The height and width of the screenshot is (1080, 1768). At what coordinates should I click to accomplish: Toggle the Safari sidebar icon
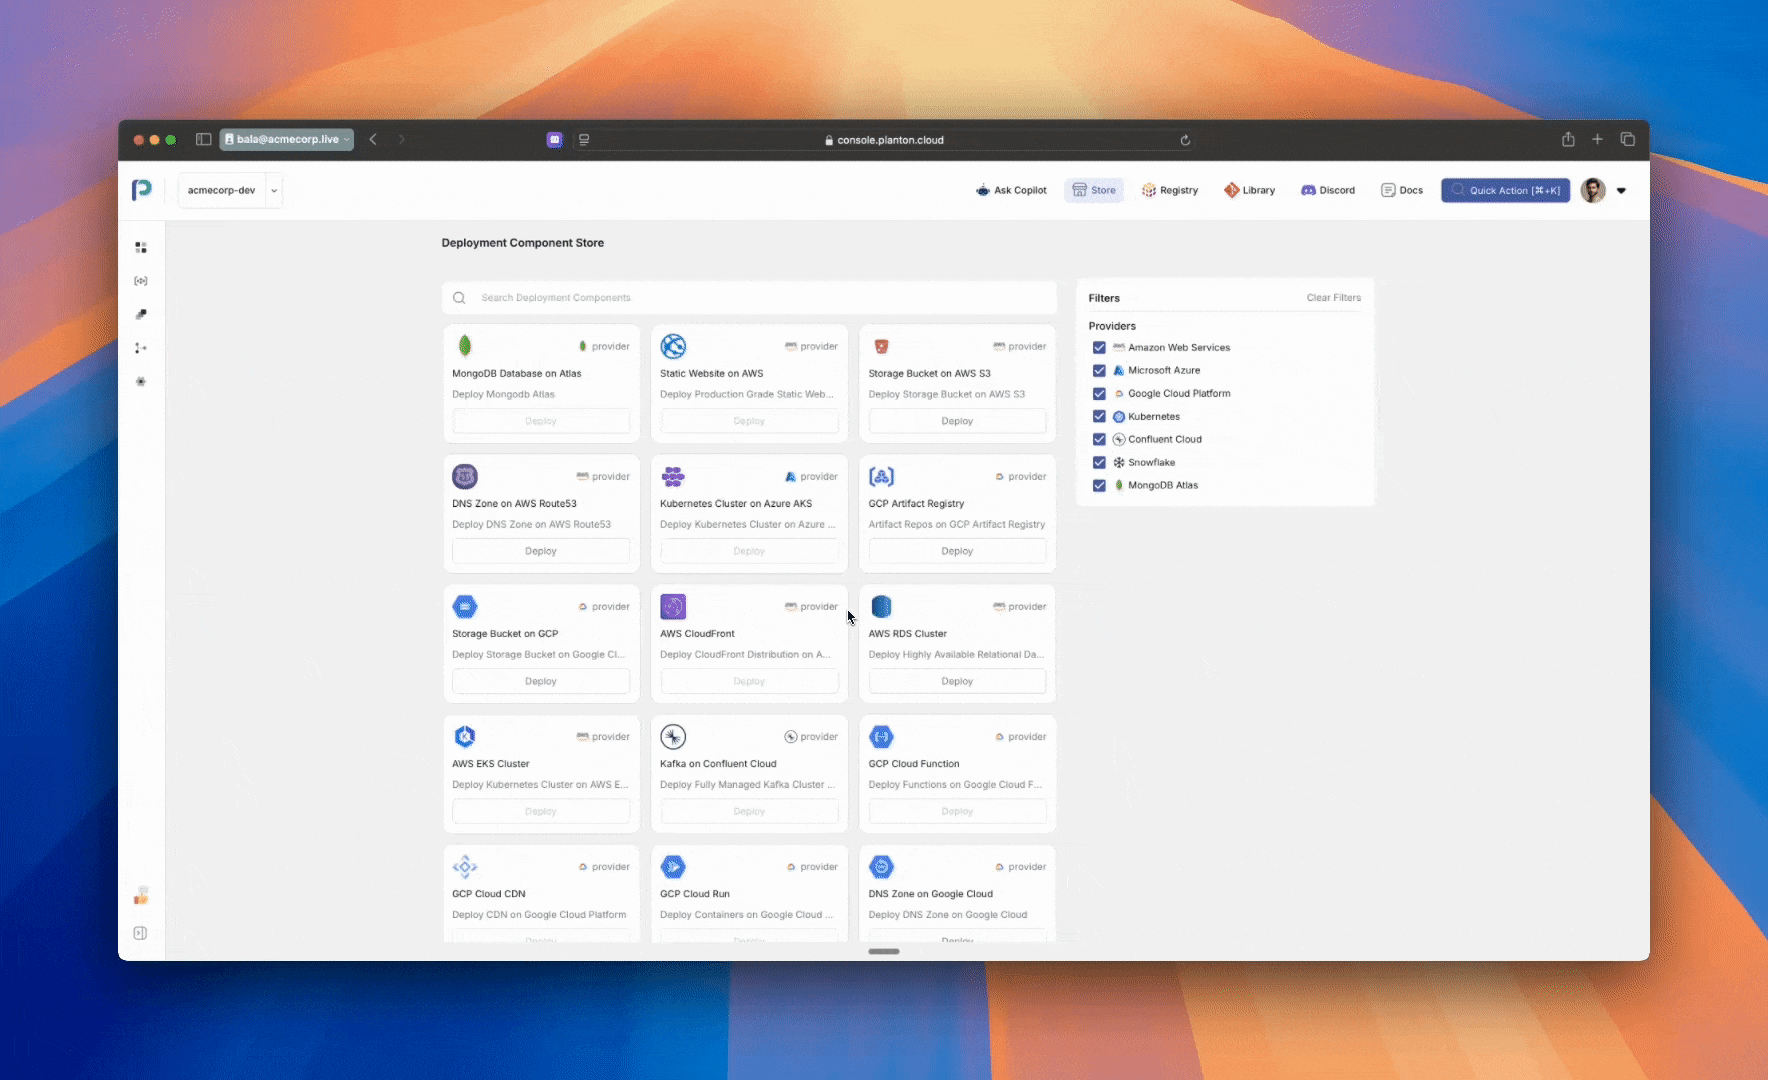[203, 139]
